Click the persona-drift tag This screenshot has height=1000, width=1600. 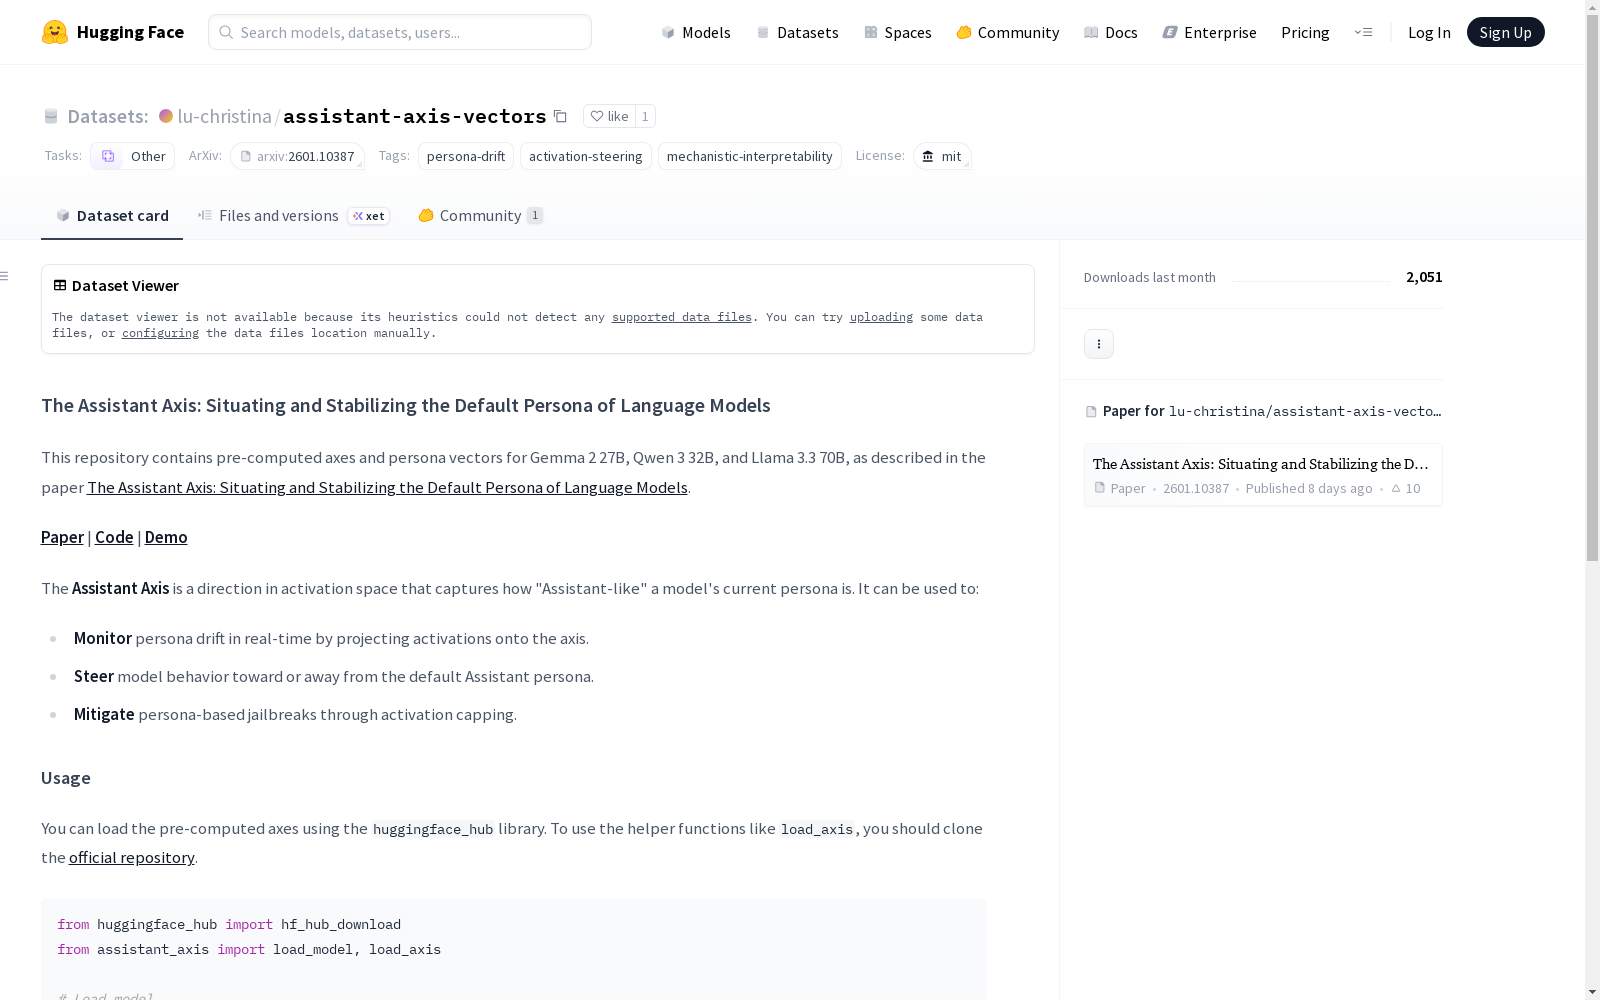[466, 156]
